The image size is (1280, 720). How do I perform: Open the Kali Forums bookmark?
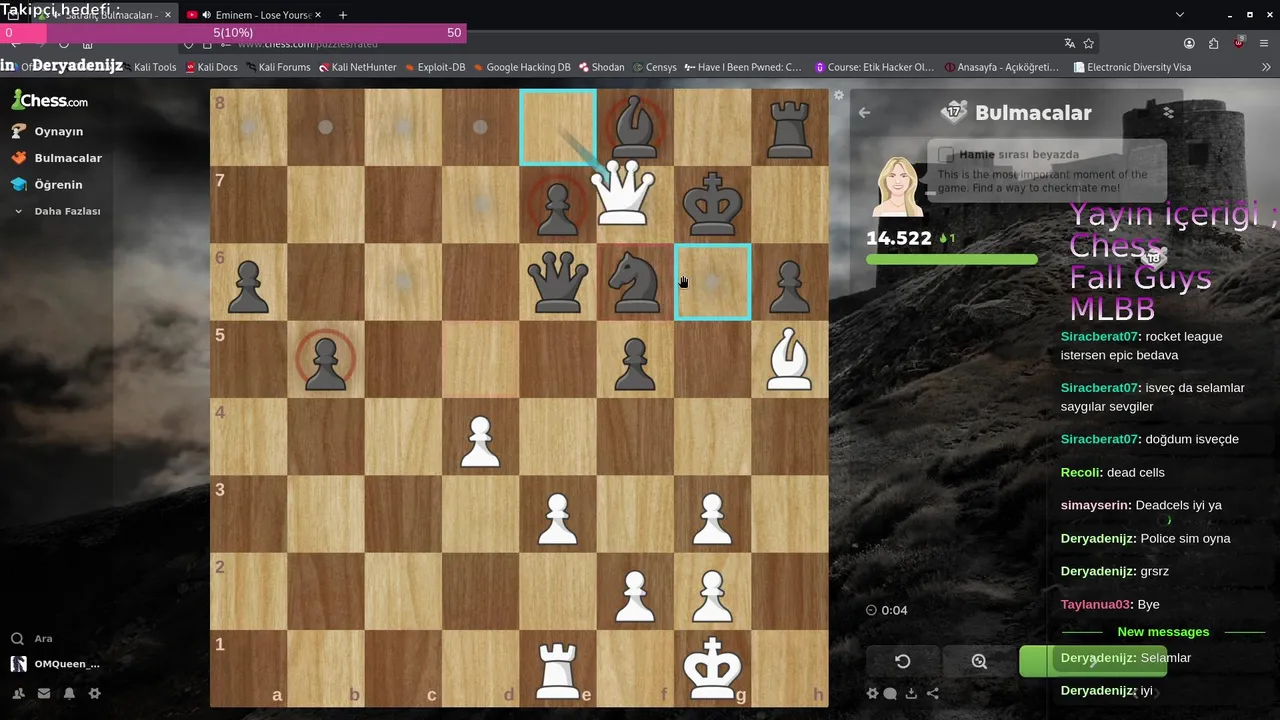click(x=278, y=67)
